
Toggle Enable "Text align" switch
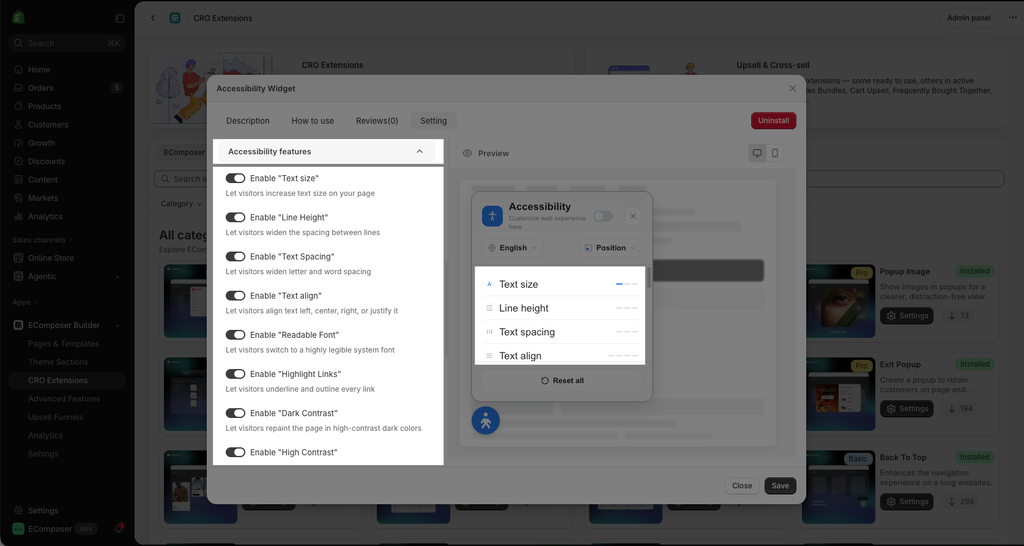tap(235, 296)
